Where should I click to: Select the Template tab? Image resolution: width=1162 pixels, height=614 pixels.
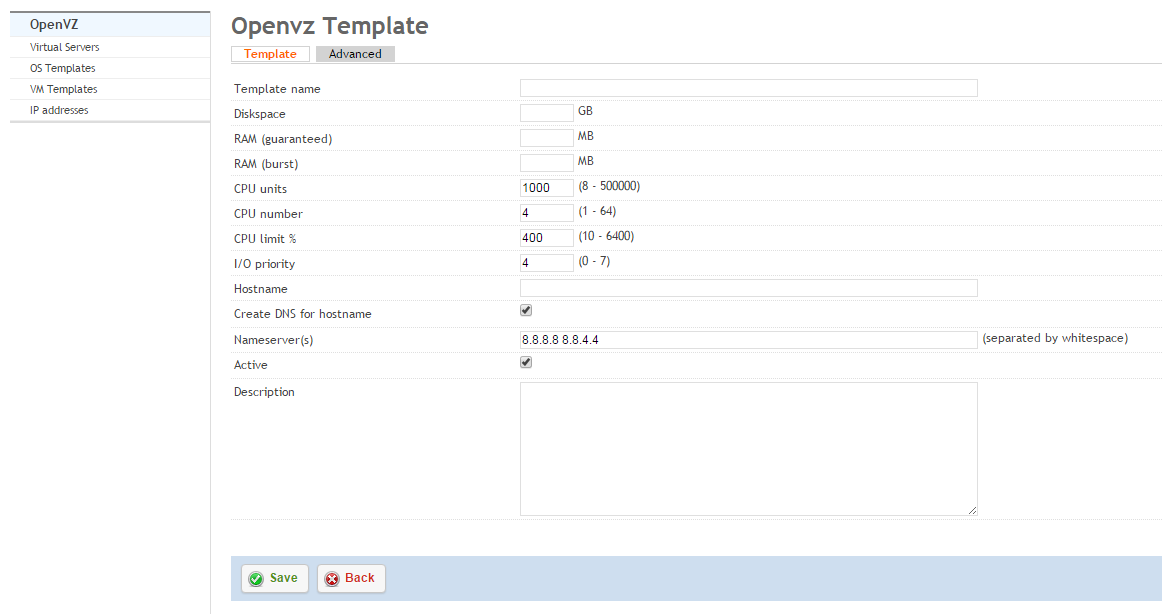[x=270, y=54]
